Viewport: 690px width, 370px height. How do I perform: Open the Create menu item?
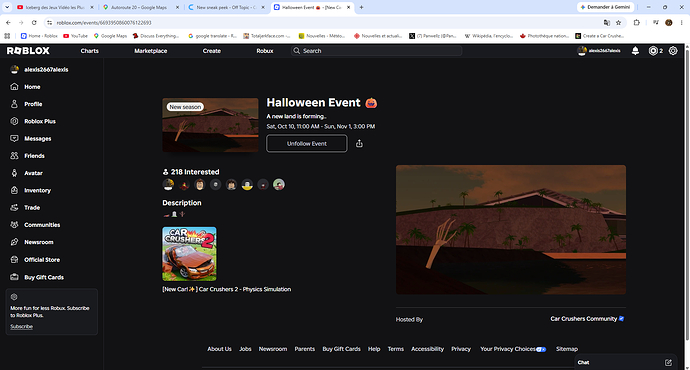(x=212, y=51)
